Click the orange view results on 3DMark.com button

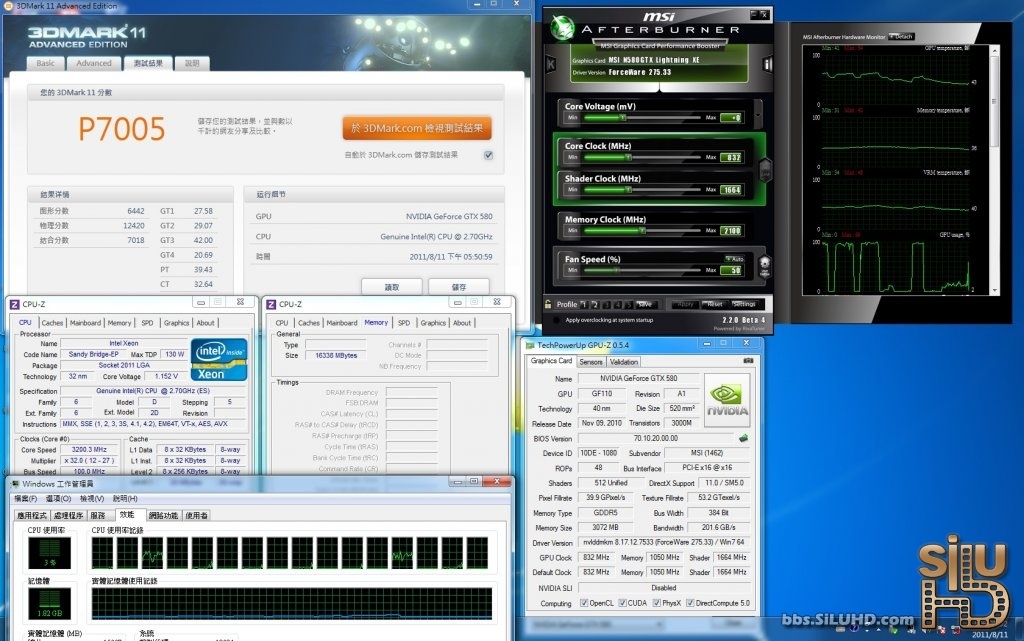point(418,128)
